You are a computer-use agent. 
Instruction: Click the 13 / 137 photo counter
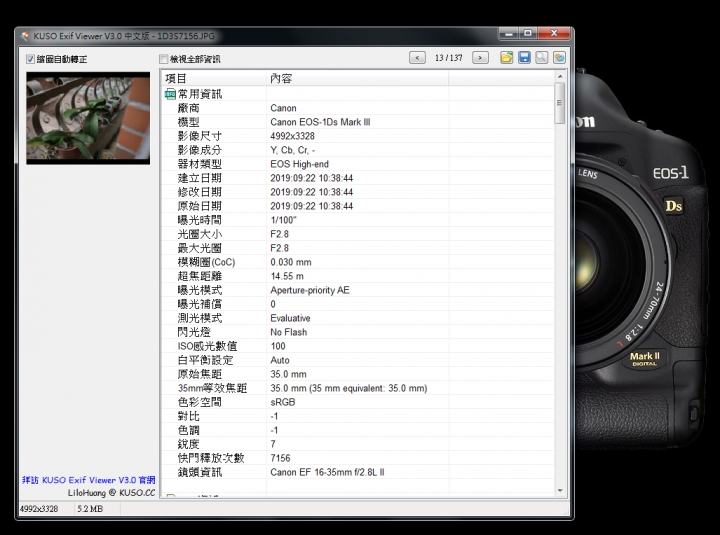(449, 58)
